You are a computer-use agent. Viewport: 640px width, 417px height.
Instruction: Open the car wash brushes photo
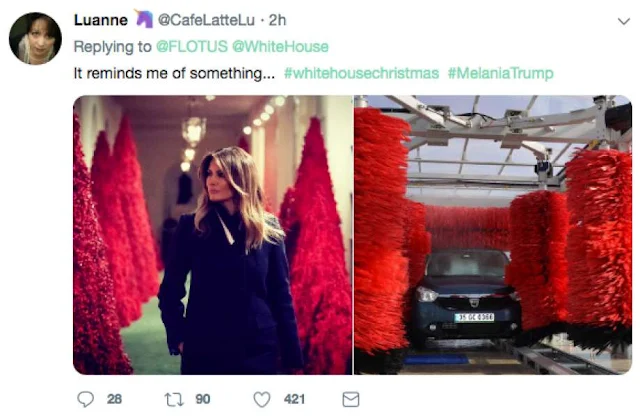coord(493,235)
